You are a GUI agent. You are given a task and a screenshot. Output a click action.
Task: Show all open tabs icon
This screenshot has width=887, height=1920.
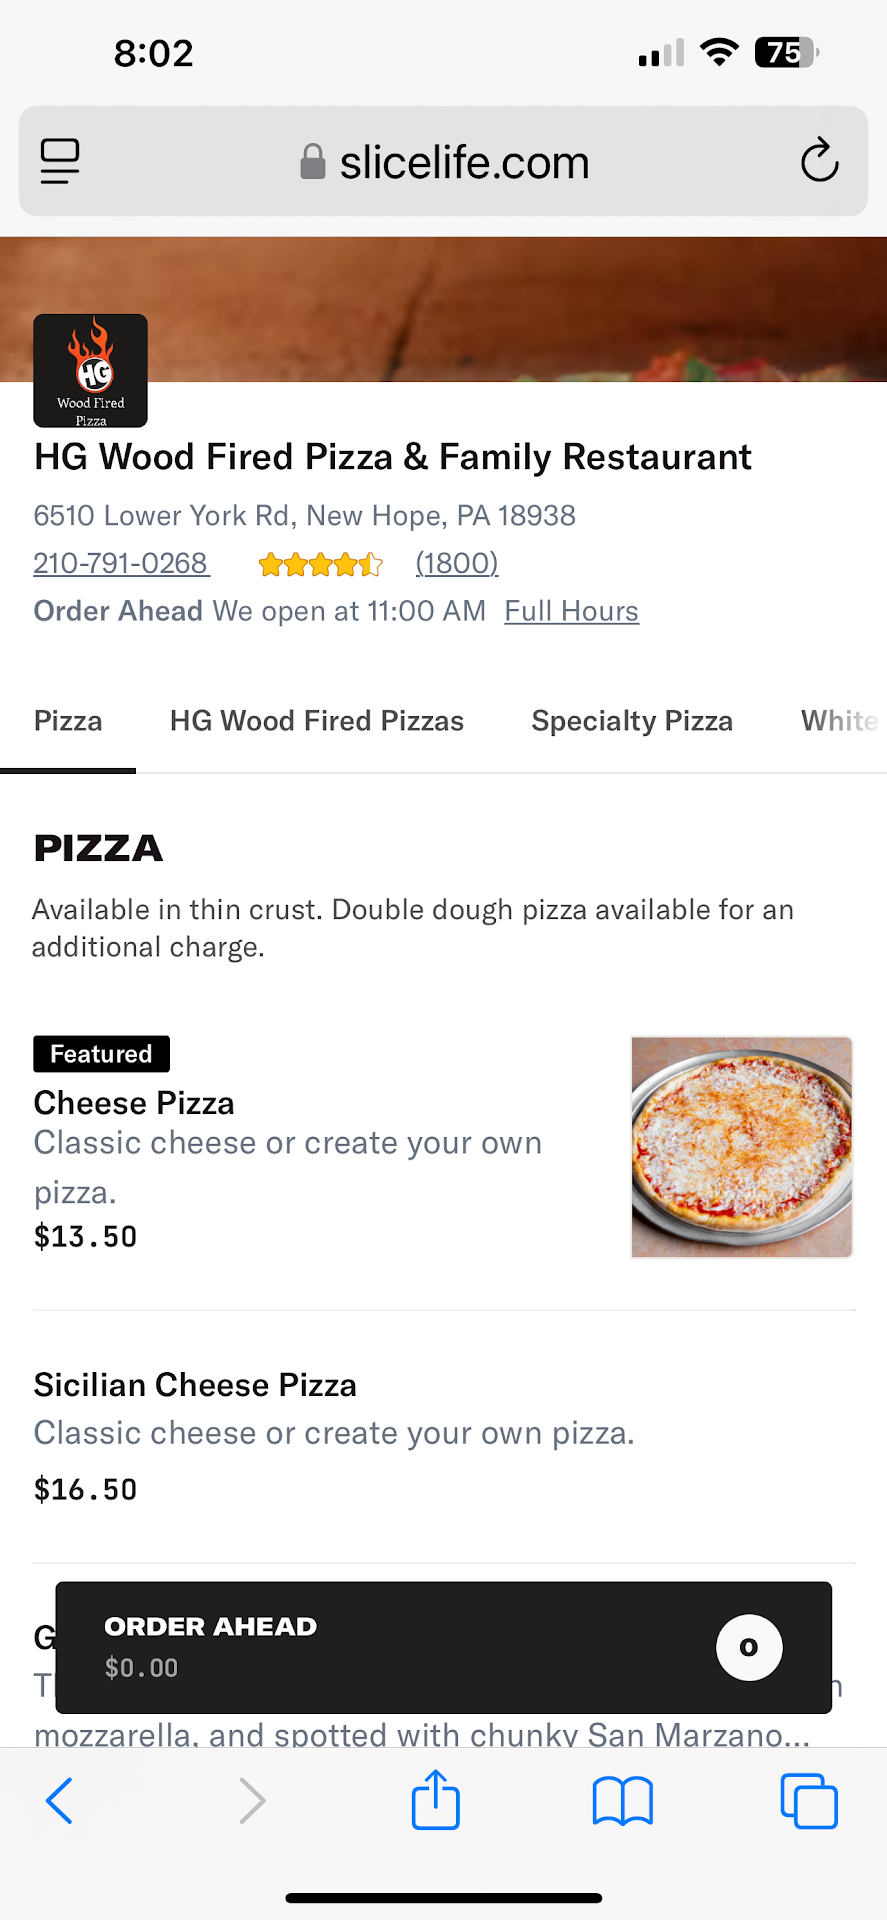(808, 1801)
